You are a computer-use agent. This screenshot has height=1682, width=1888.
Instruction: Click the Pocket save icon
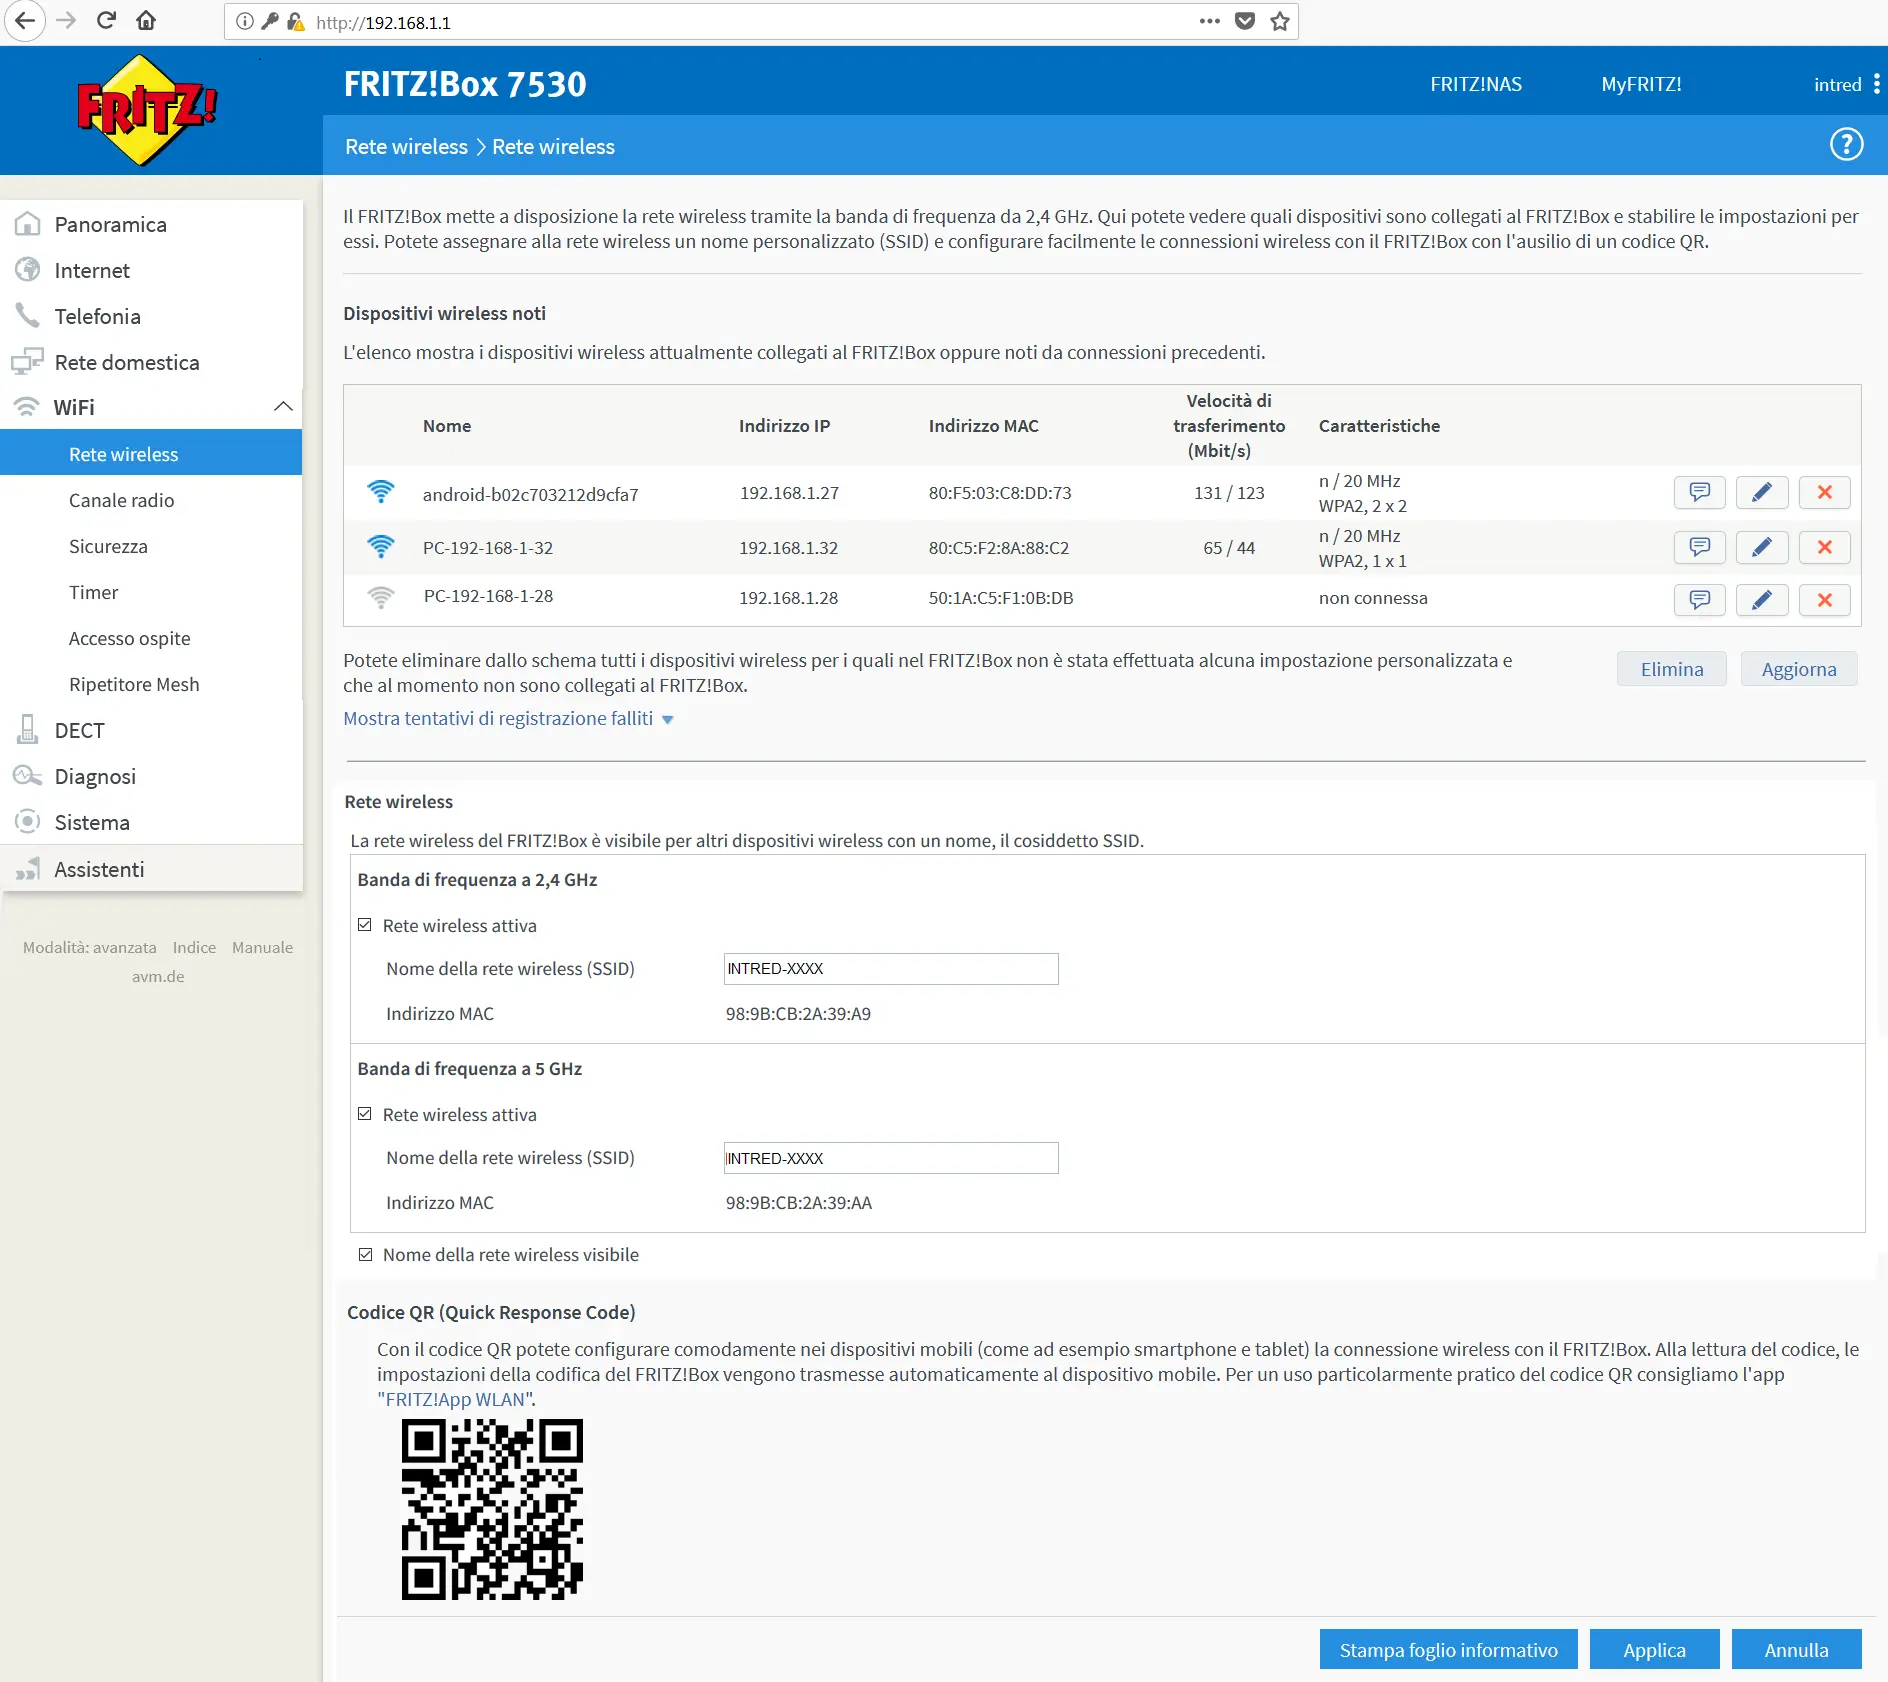pos(1245,21)
